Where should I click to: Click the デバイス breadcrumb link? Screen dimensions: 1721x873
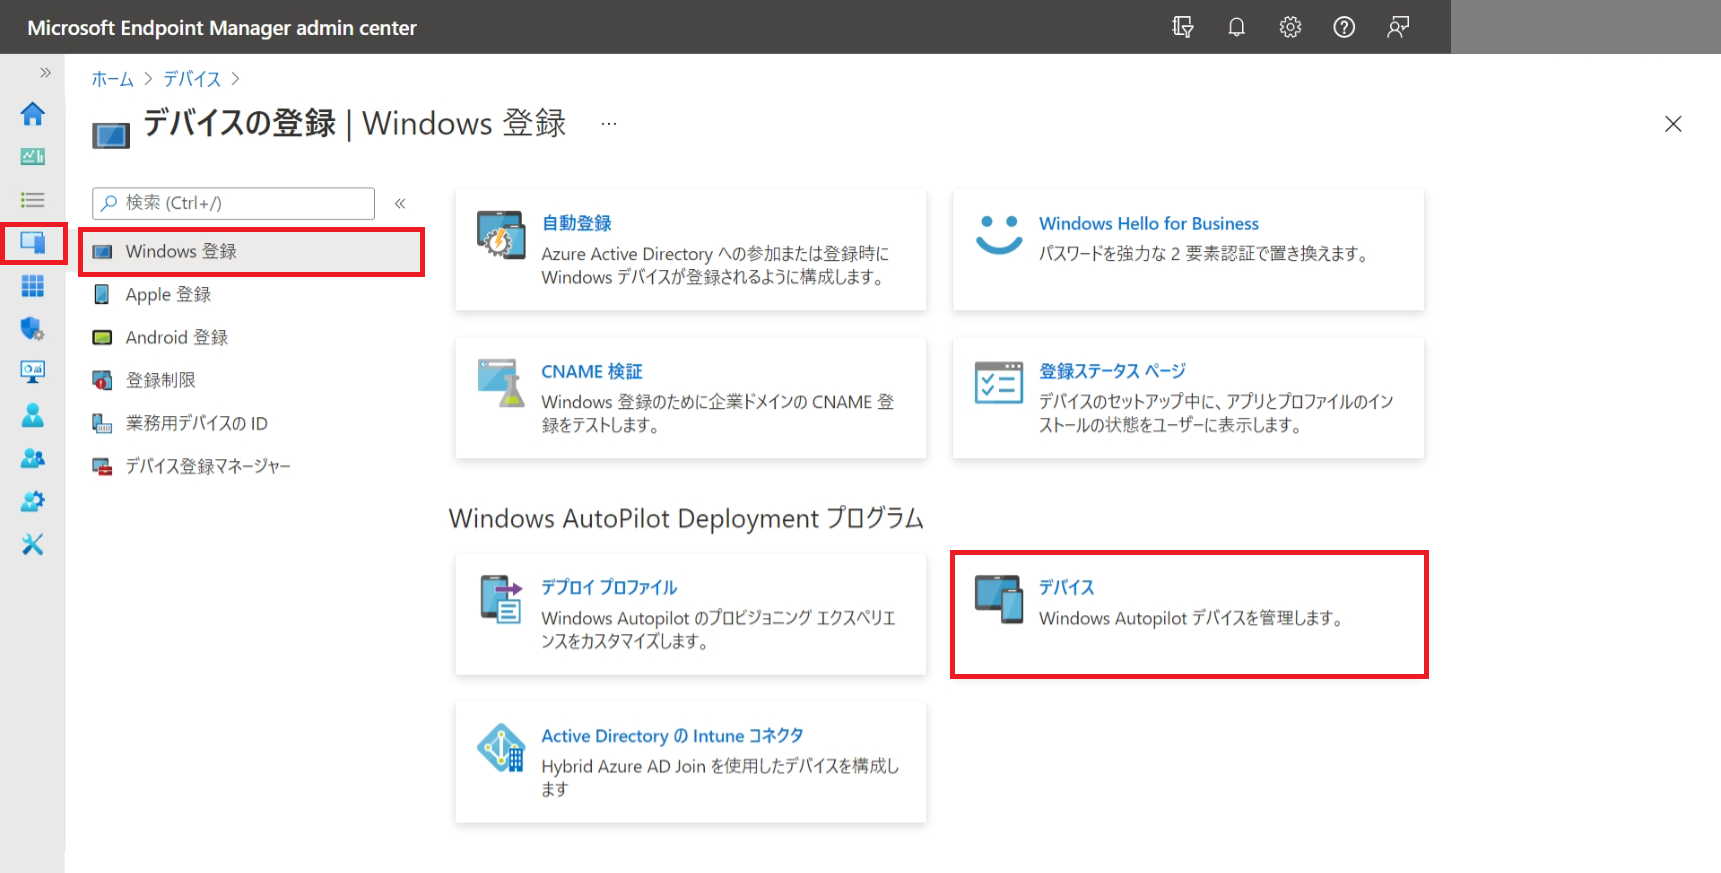coord(192,79)
